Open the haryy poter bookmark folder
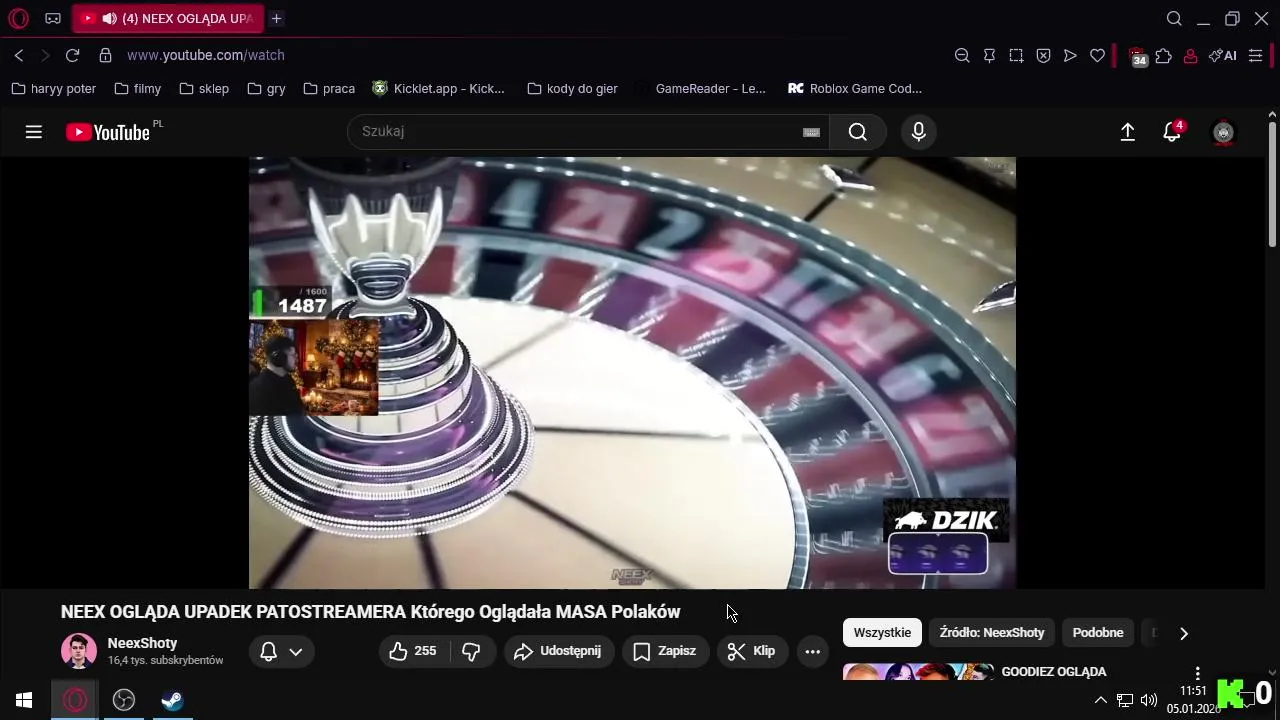This screenshot has height=720, width=1280. (54, 88)
